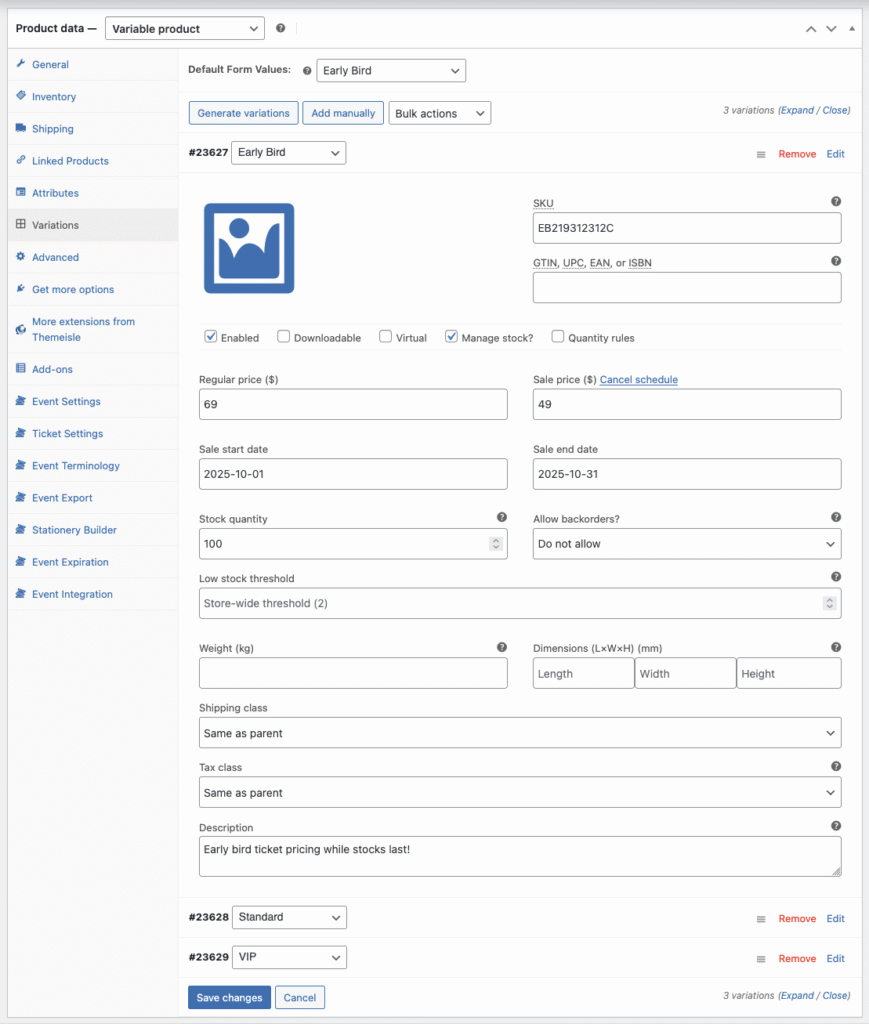Screen dimensions: 869x1024
Task: Click the wrench icon on the General tab
Action: (22, 64)
